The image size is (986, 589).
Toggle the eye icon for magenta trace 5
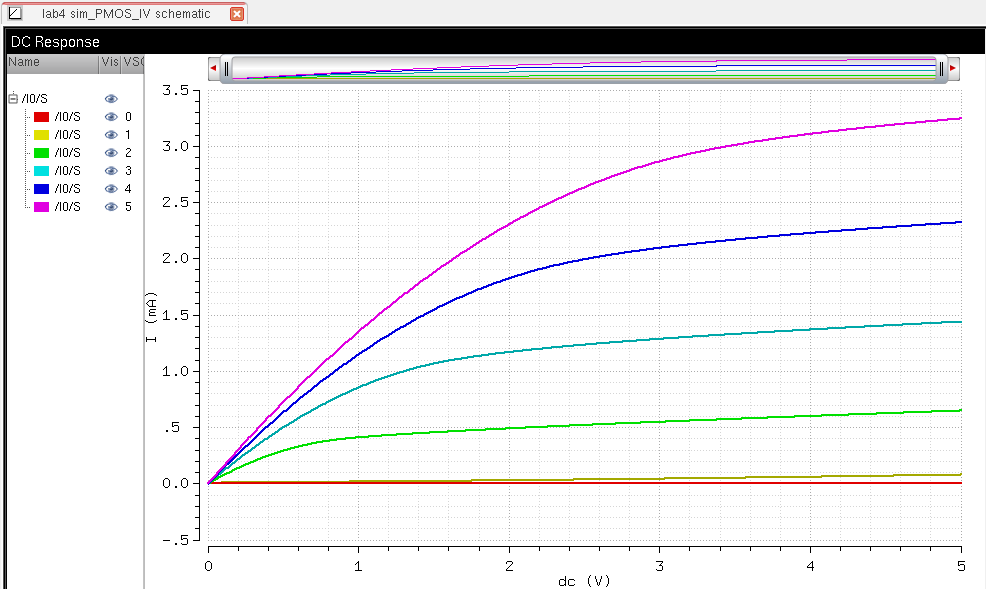pyautogui.click(x=111, y=207)
